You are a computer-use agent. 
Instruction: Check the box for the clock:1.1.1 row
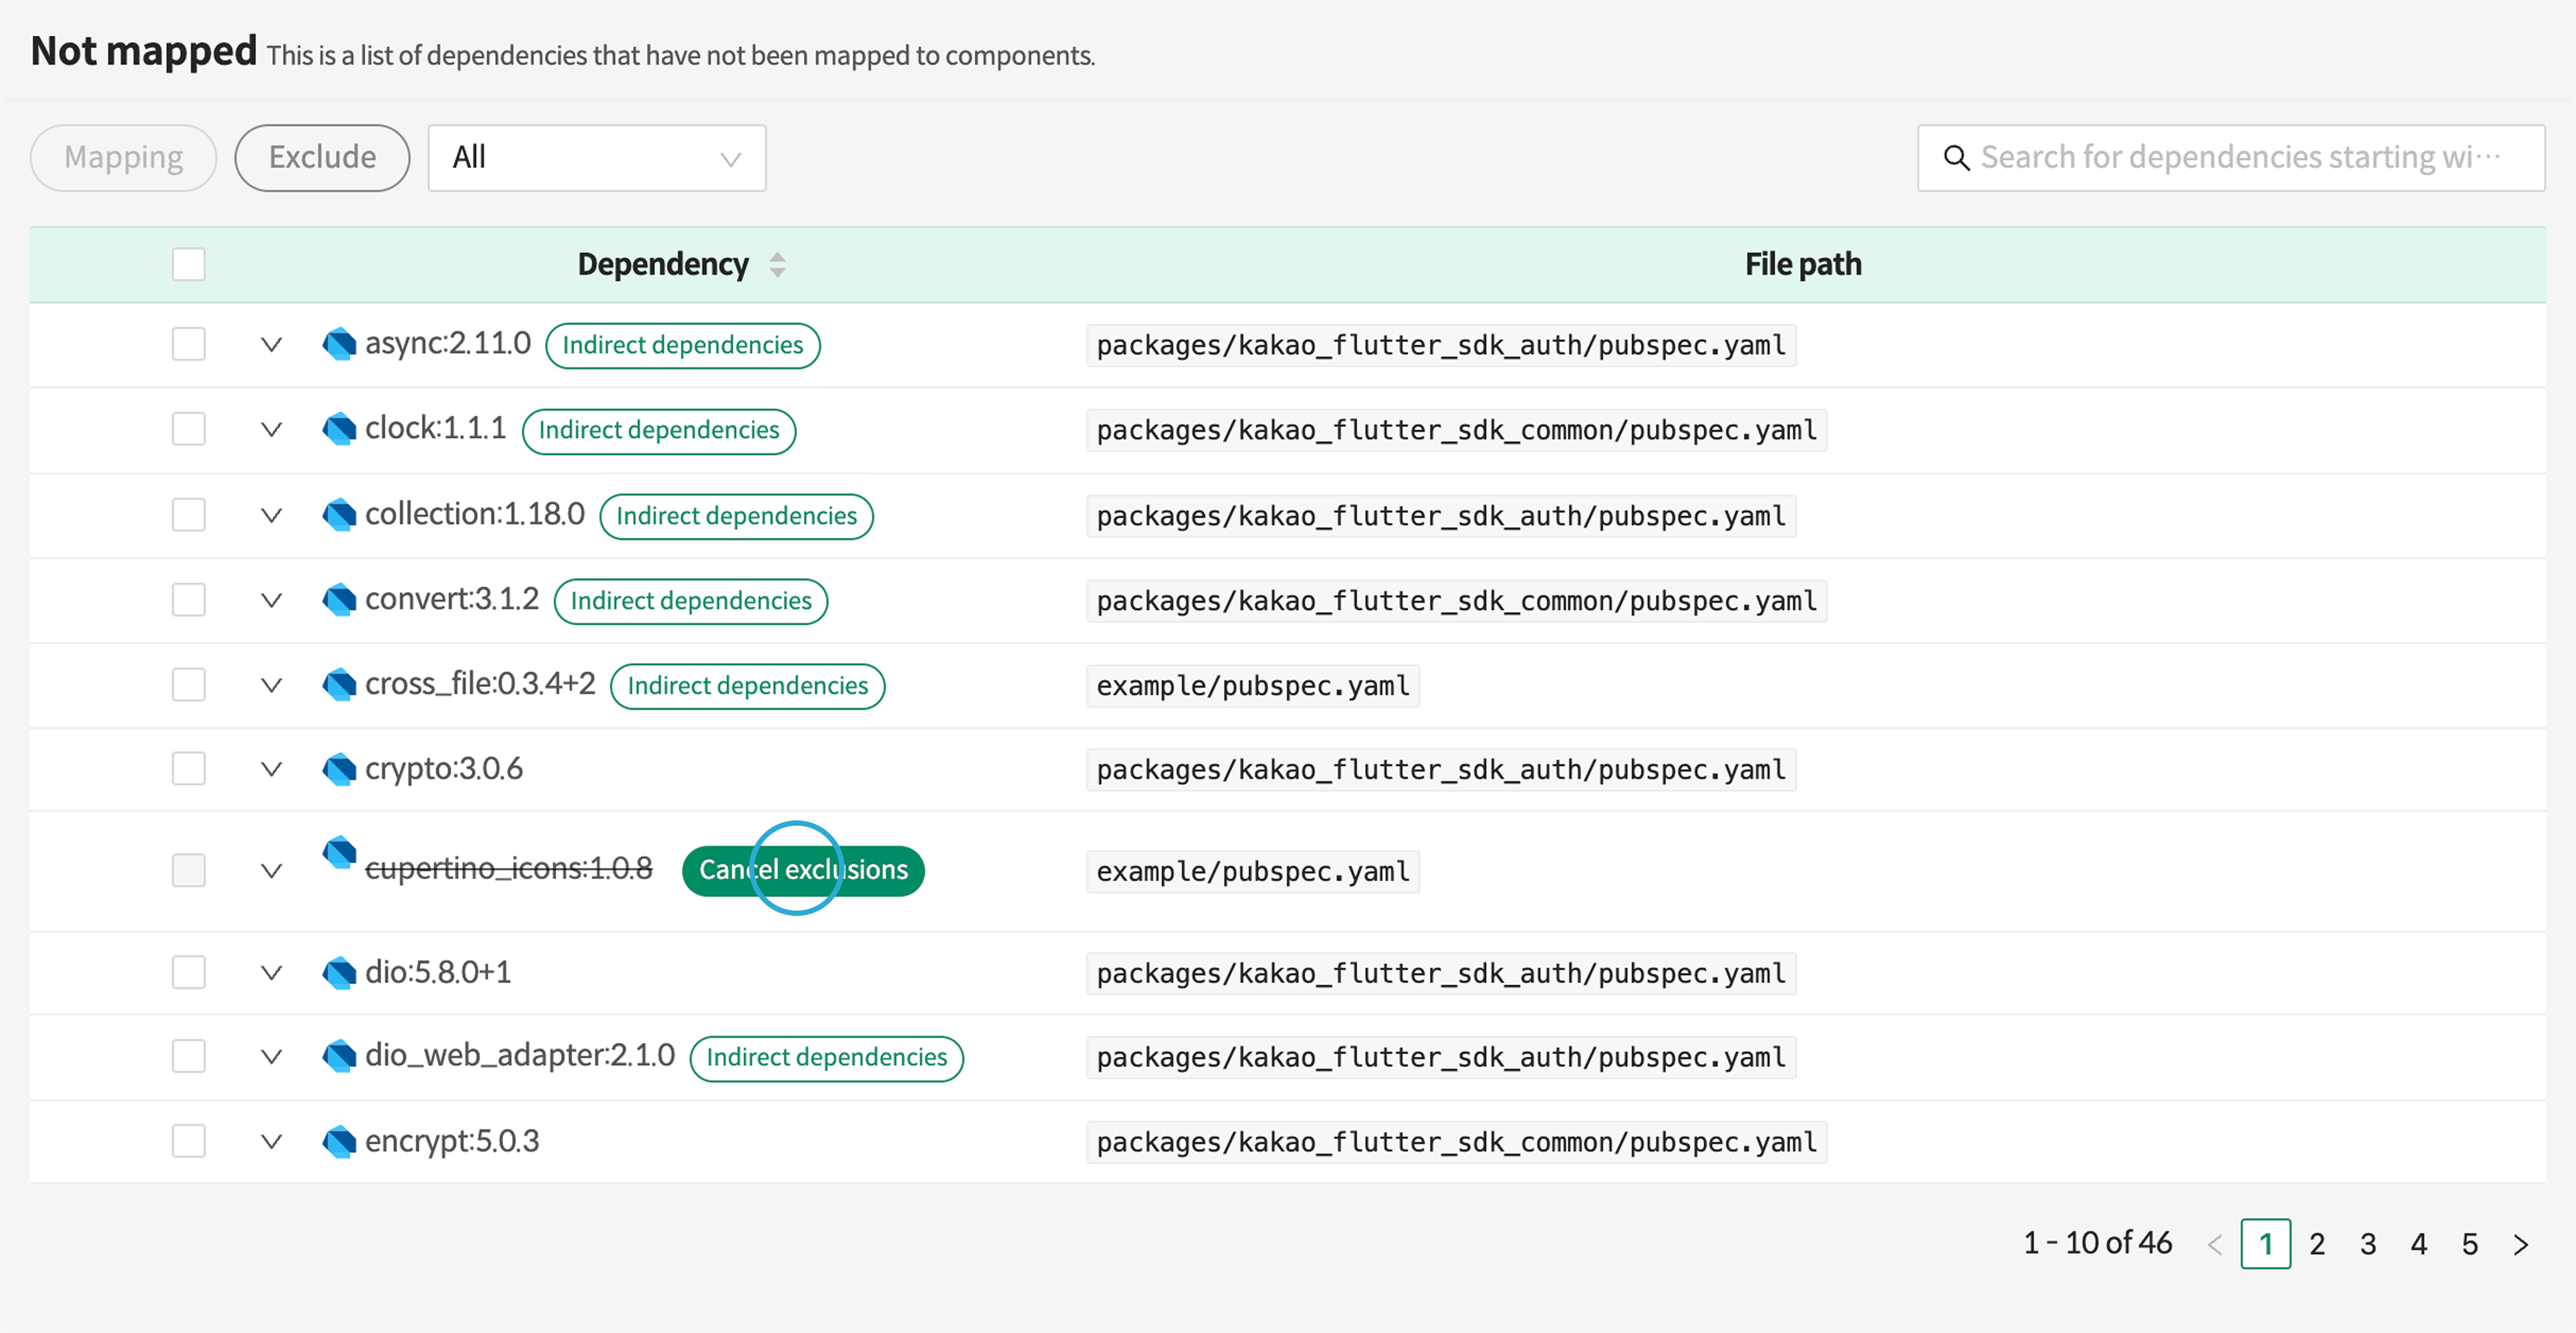(x=188, y=429)
